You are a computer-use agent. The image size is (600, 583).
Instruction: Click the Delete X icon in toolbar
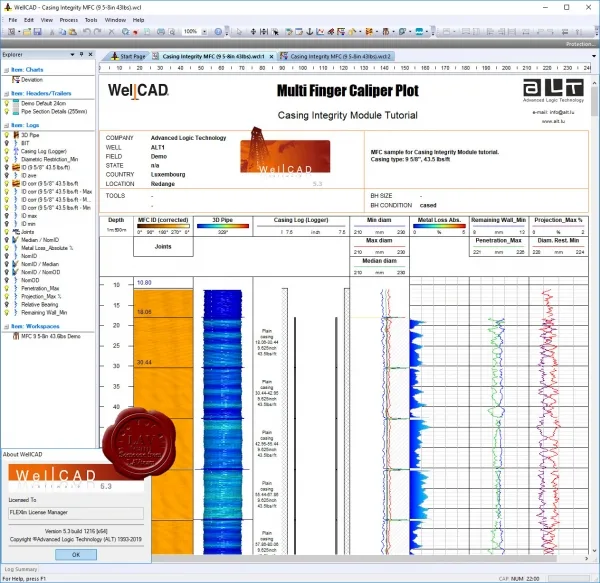111,32
